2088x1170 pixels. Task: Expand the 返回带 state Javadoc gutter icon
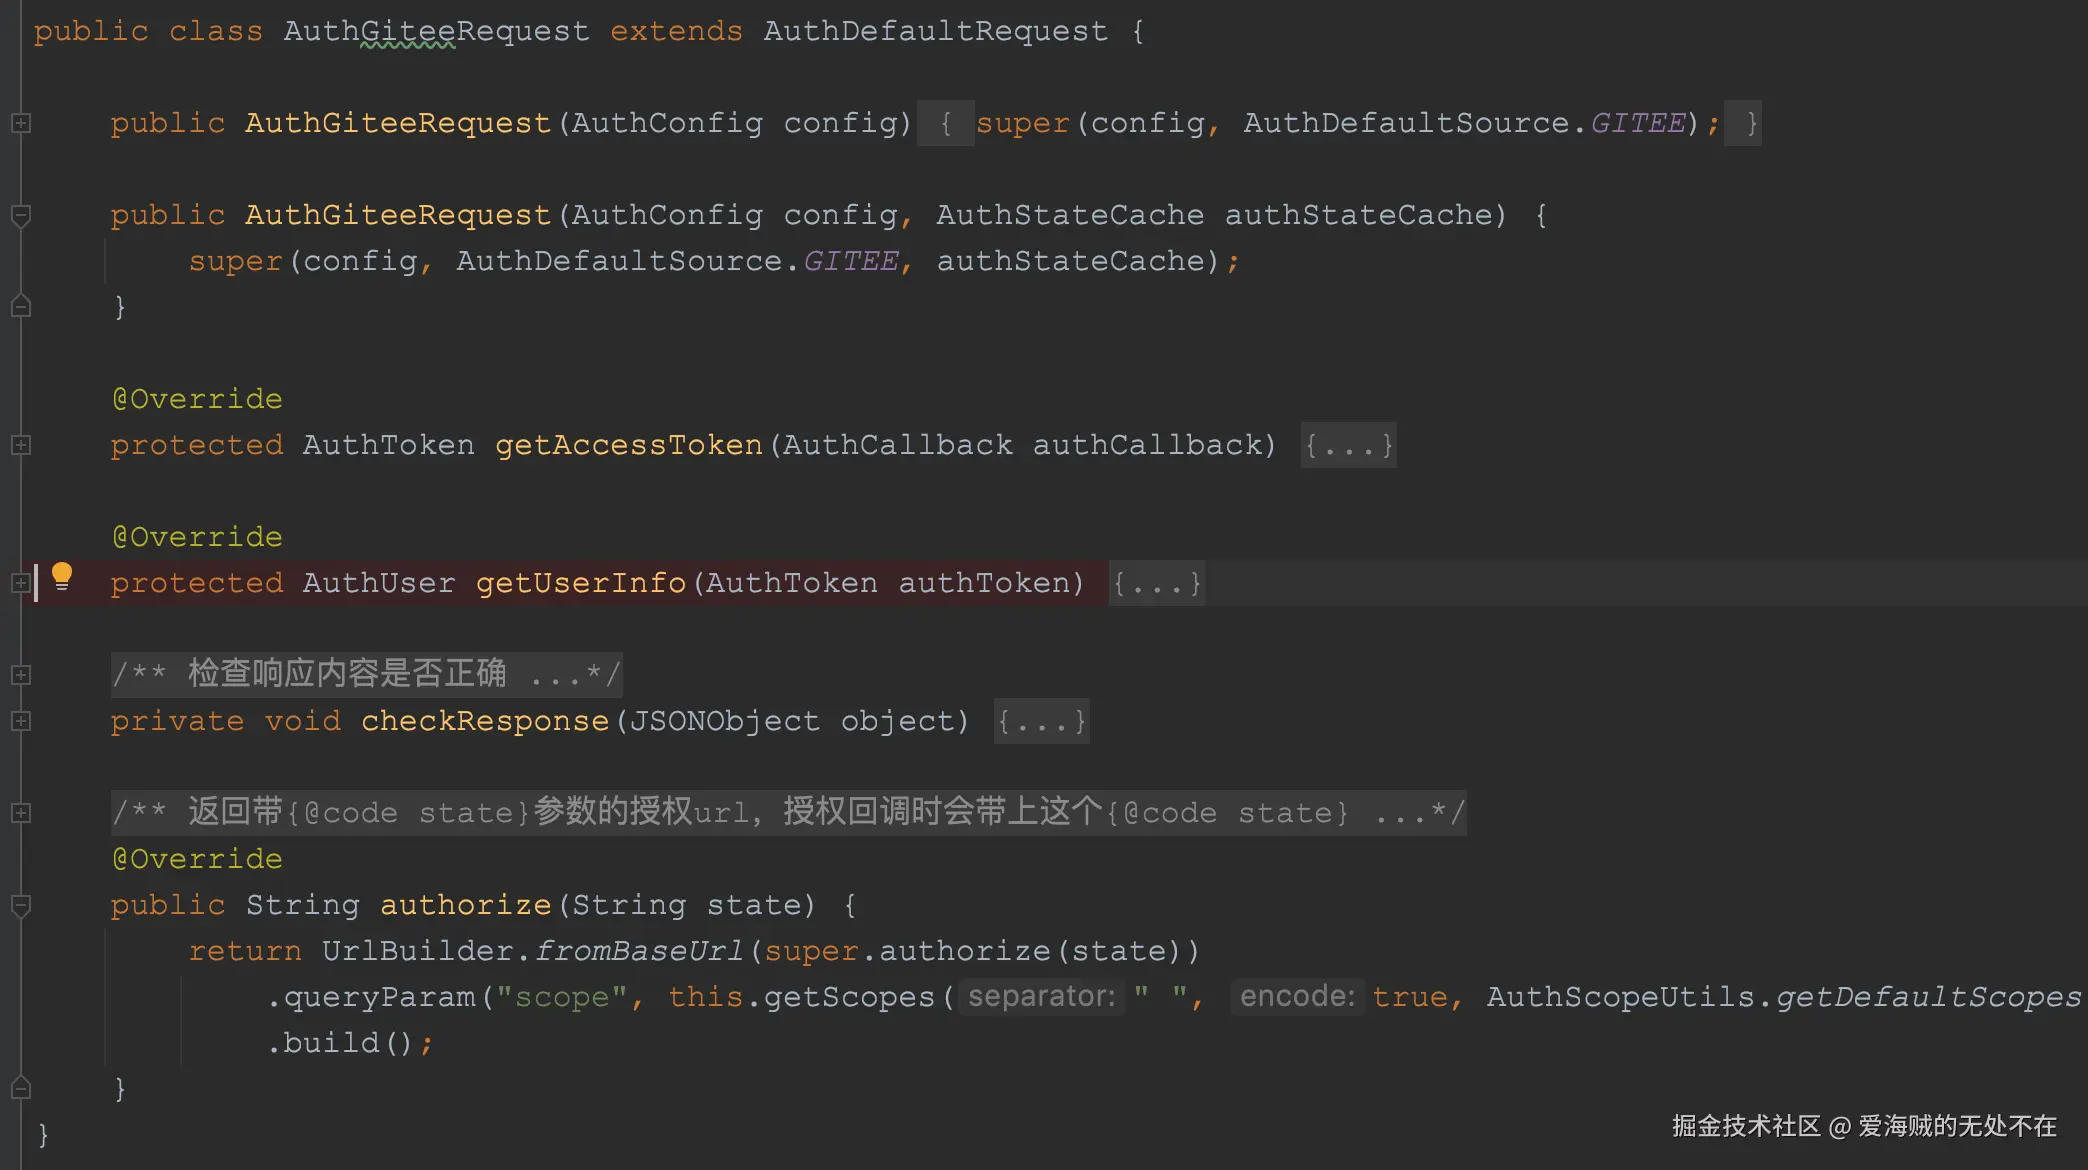(x=21, y=813)
